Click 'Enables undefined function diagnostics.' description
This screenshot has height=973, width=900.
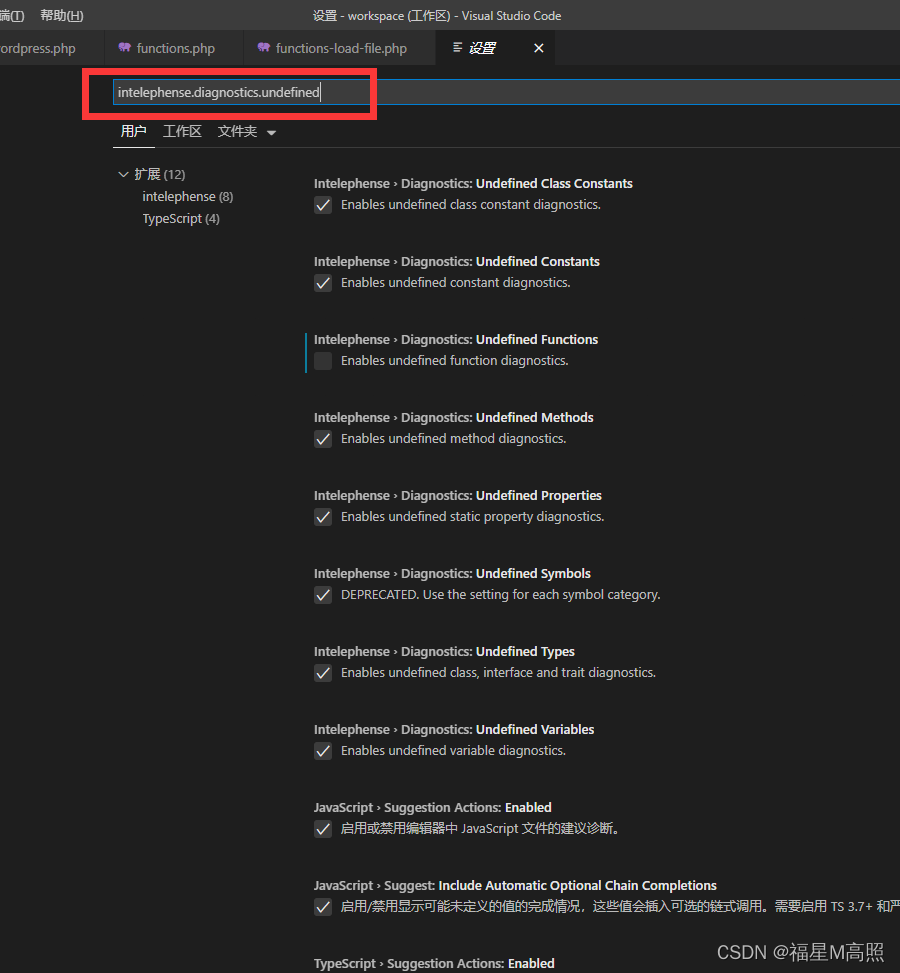454,361
